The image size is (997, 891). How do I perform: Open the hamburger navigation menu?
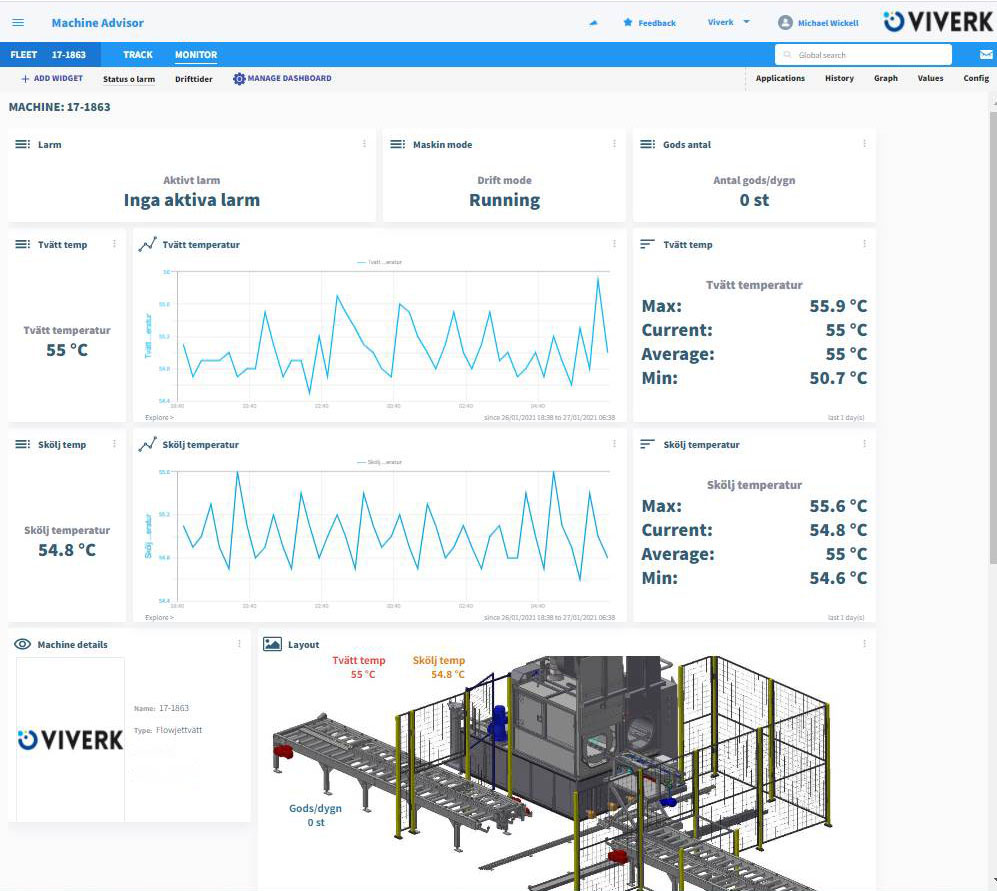click(17, 22)
